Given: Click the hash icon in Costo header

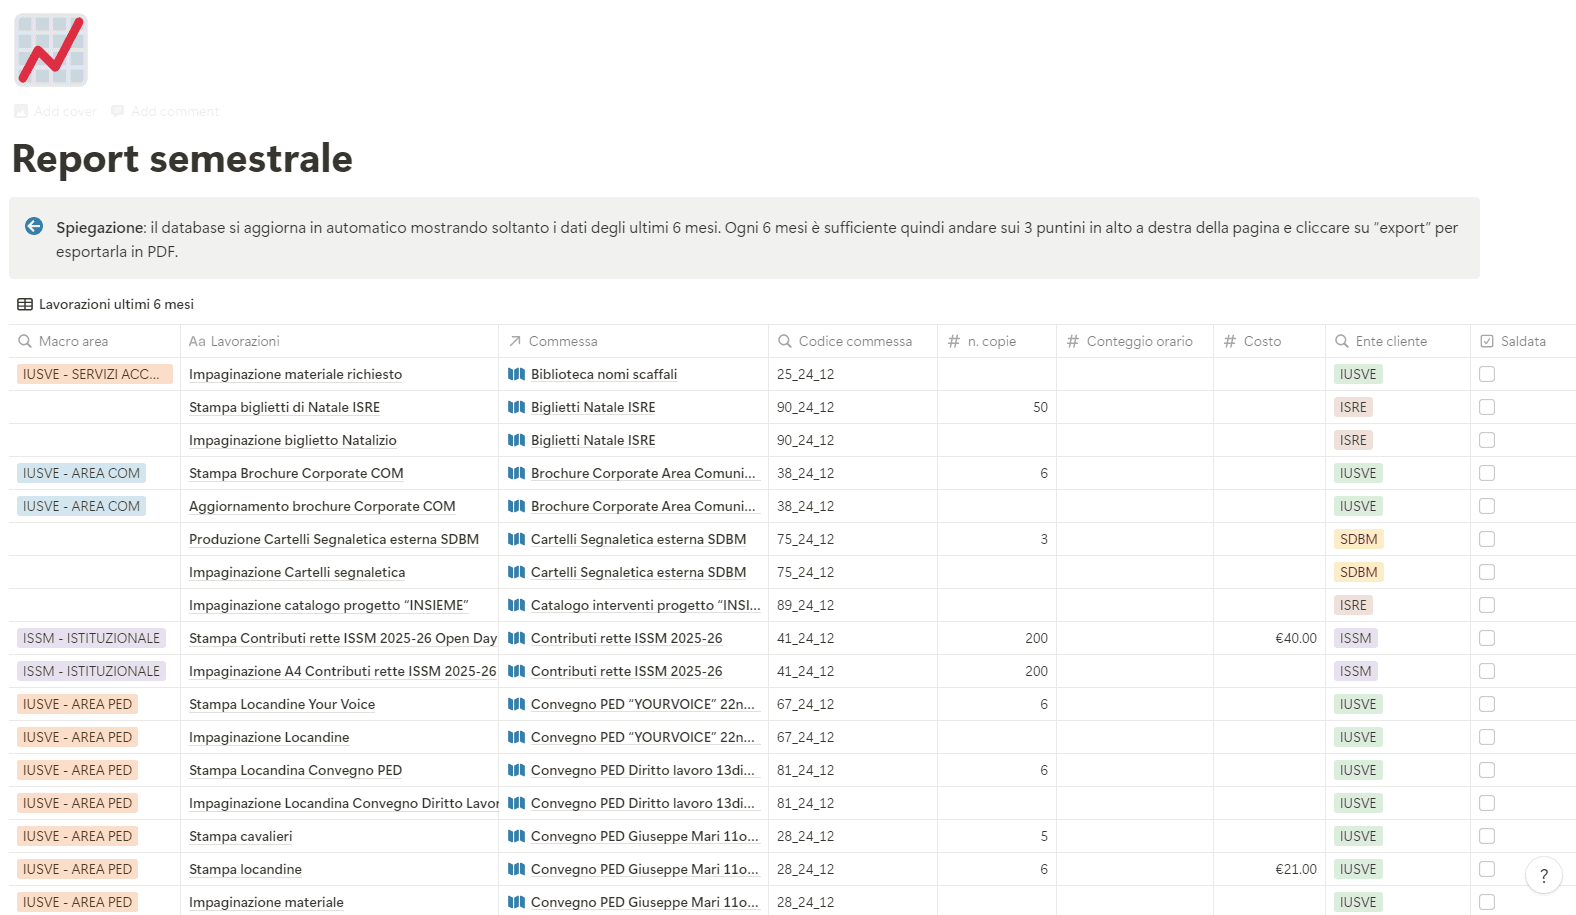Looking at the screenshot, I should click(x=1230, y=341).
